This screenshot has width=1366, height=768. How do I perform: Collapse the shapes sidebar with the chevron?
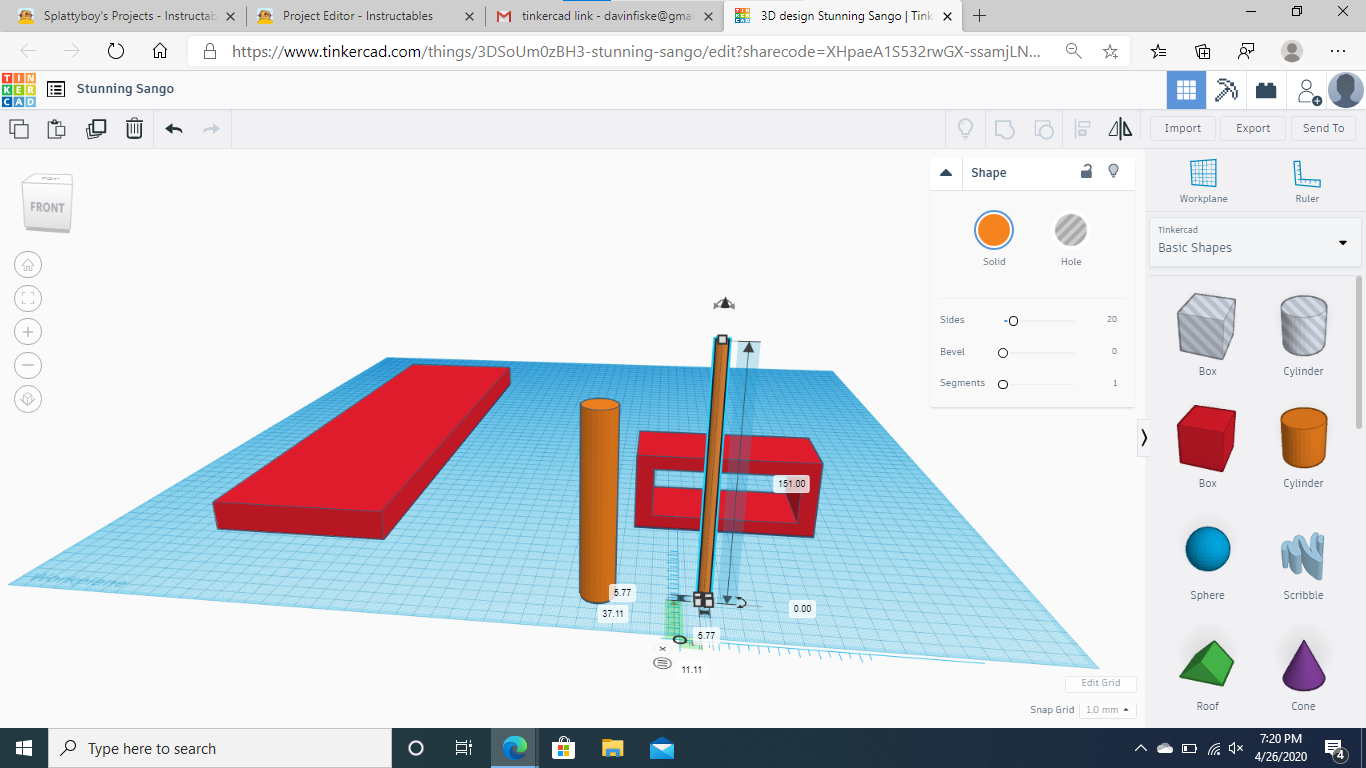(1144, 437)
